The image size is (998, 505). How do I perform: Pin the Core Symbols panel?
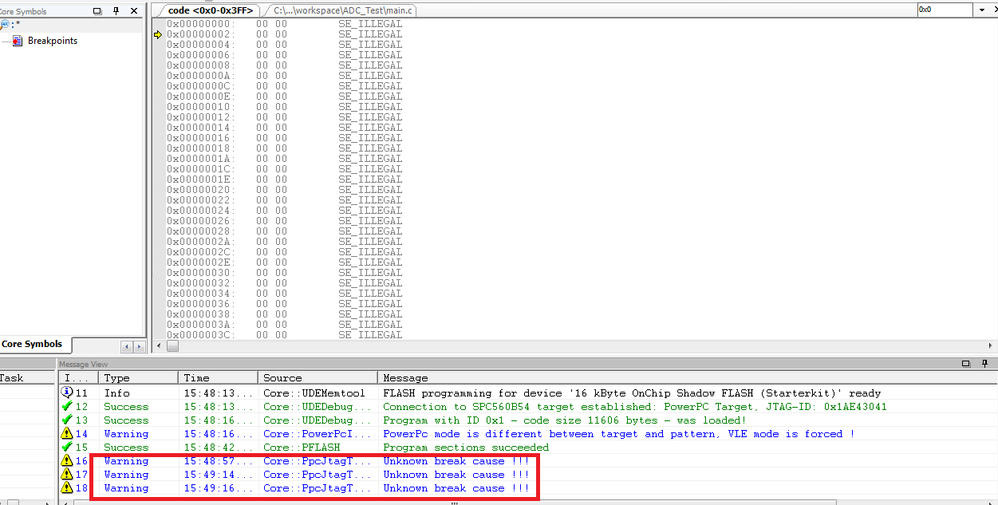point(116,11)
